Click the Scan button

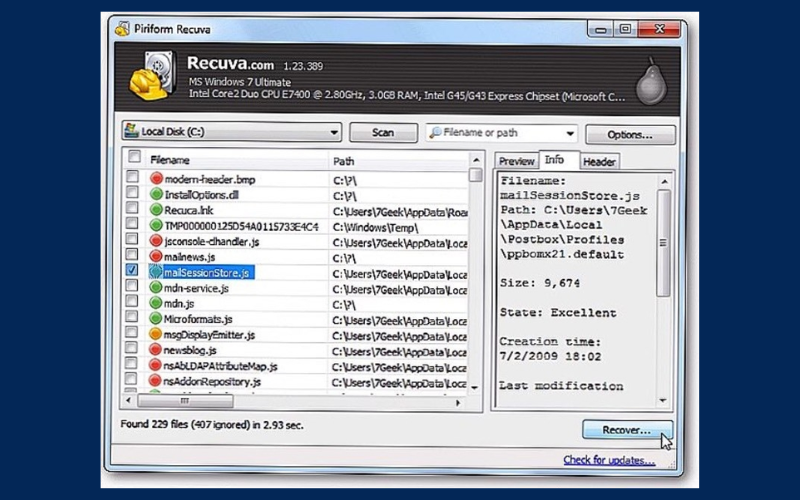(x=383, y=133)
